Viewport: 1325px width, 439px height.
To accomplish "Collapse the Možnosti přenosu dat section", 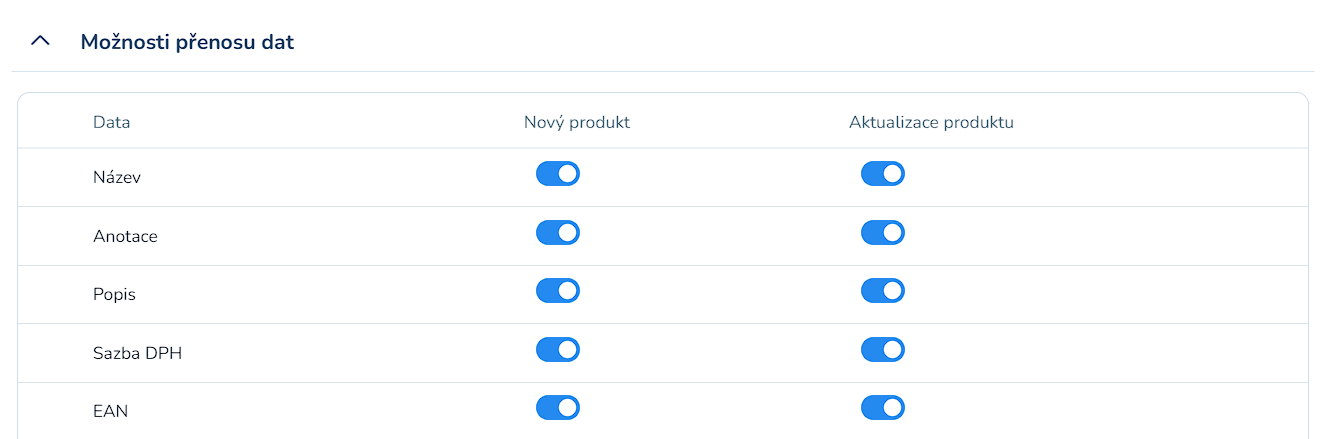I will coord(40,42).
